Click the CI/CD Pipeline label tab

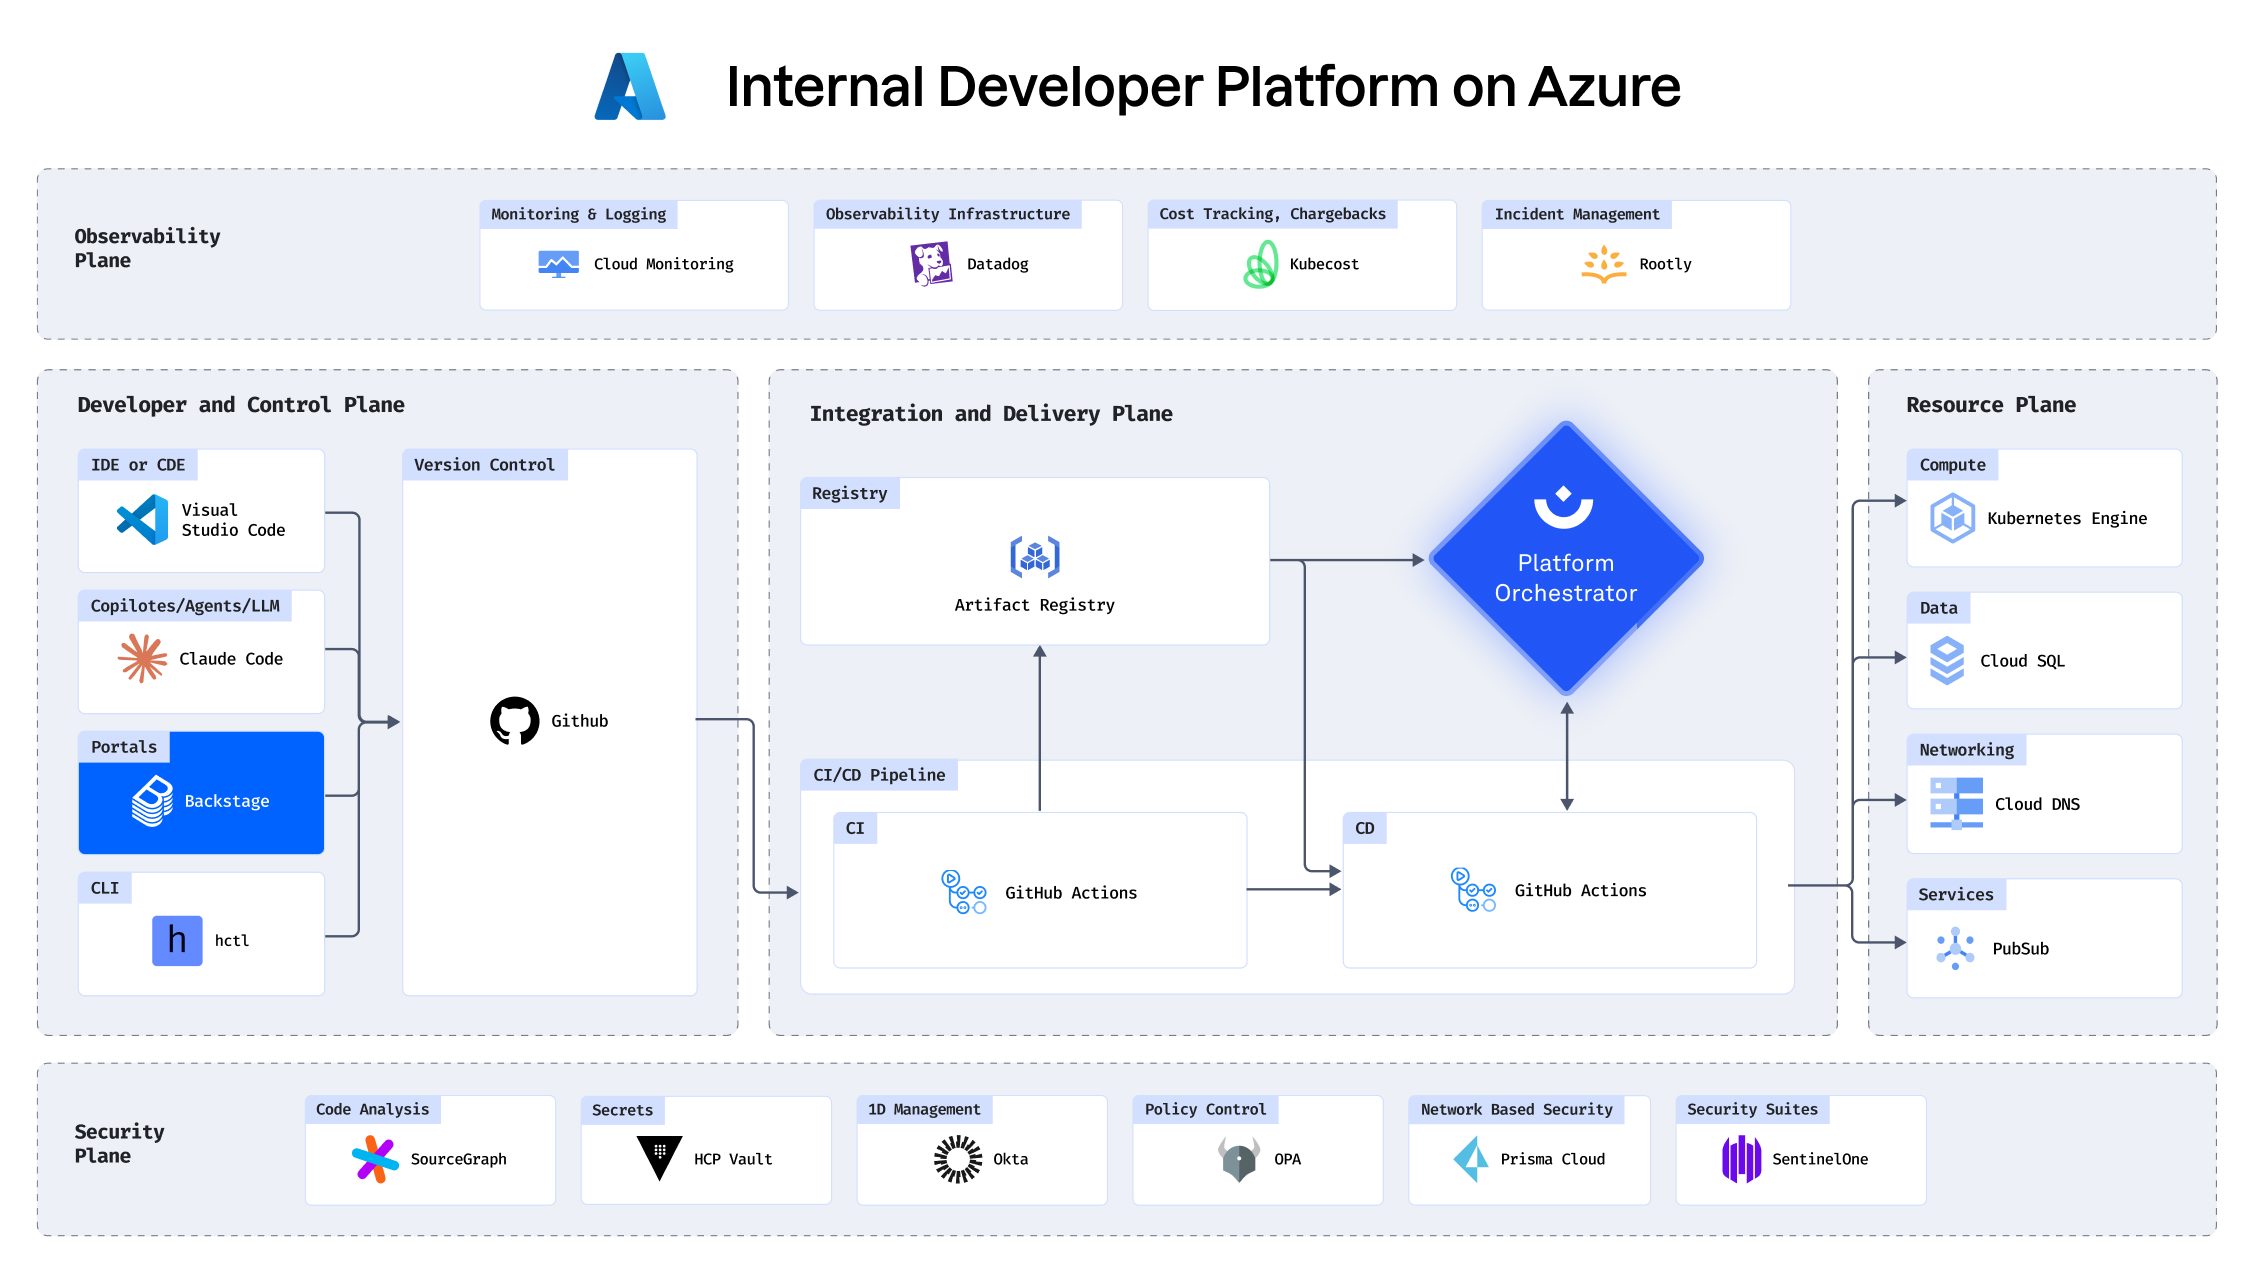[878, 775]
